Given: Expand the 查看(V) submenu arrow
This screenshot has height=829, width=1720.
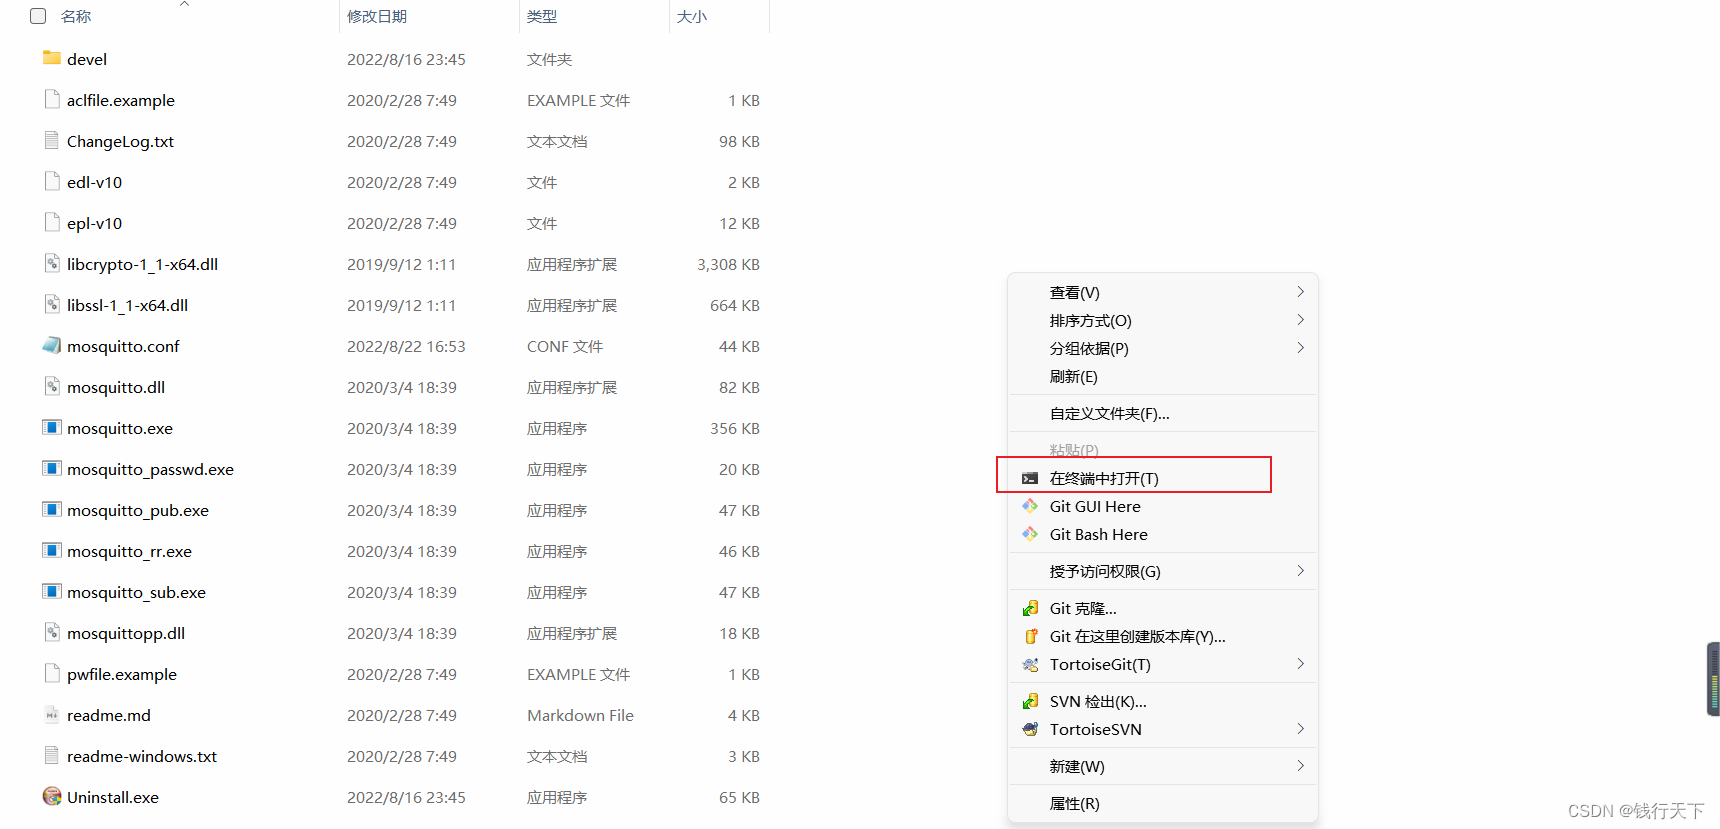Looking at the screenshot, I should tap(1300, 292).
